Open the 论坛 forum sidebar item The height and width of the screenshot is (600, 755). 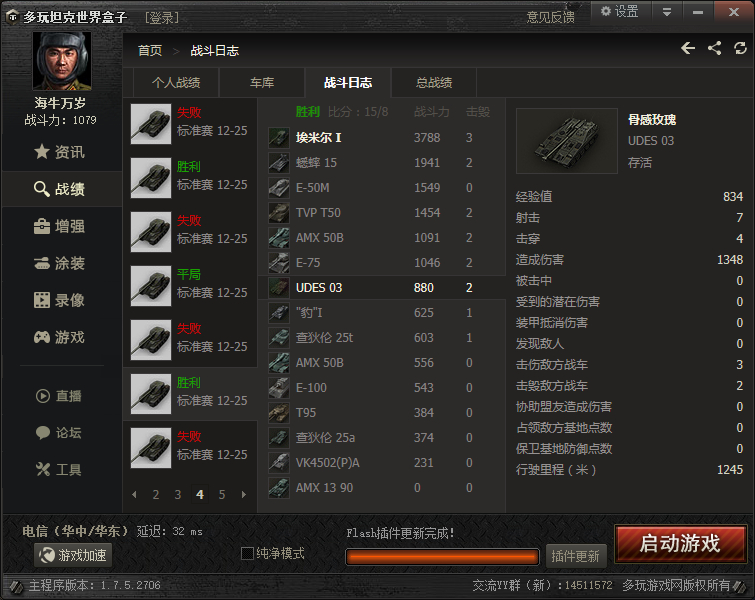[59, 432]
